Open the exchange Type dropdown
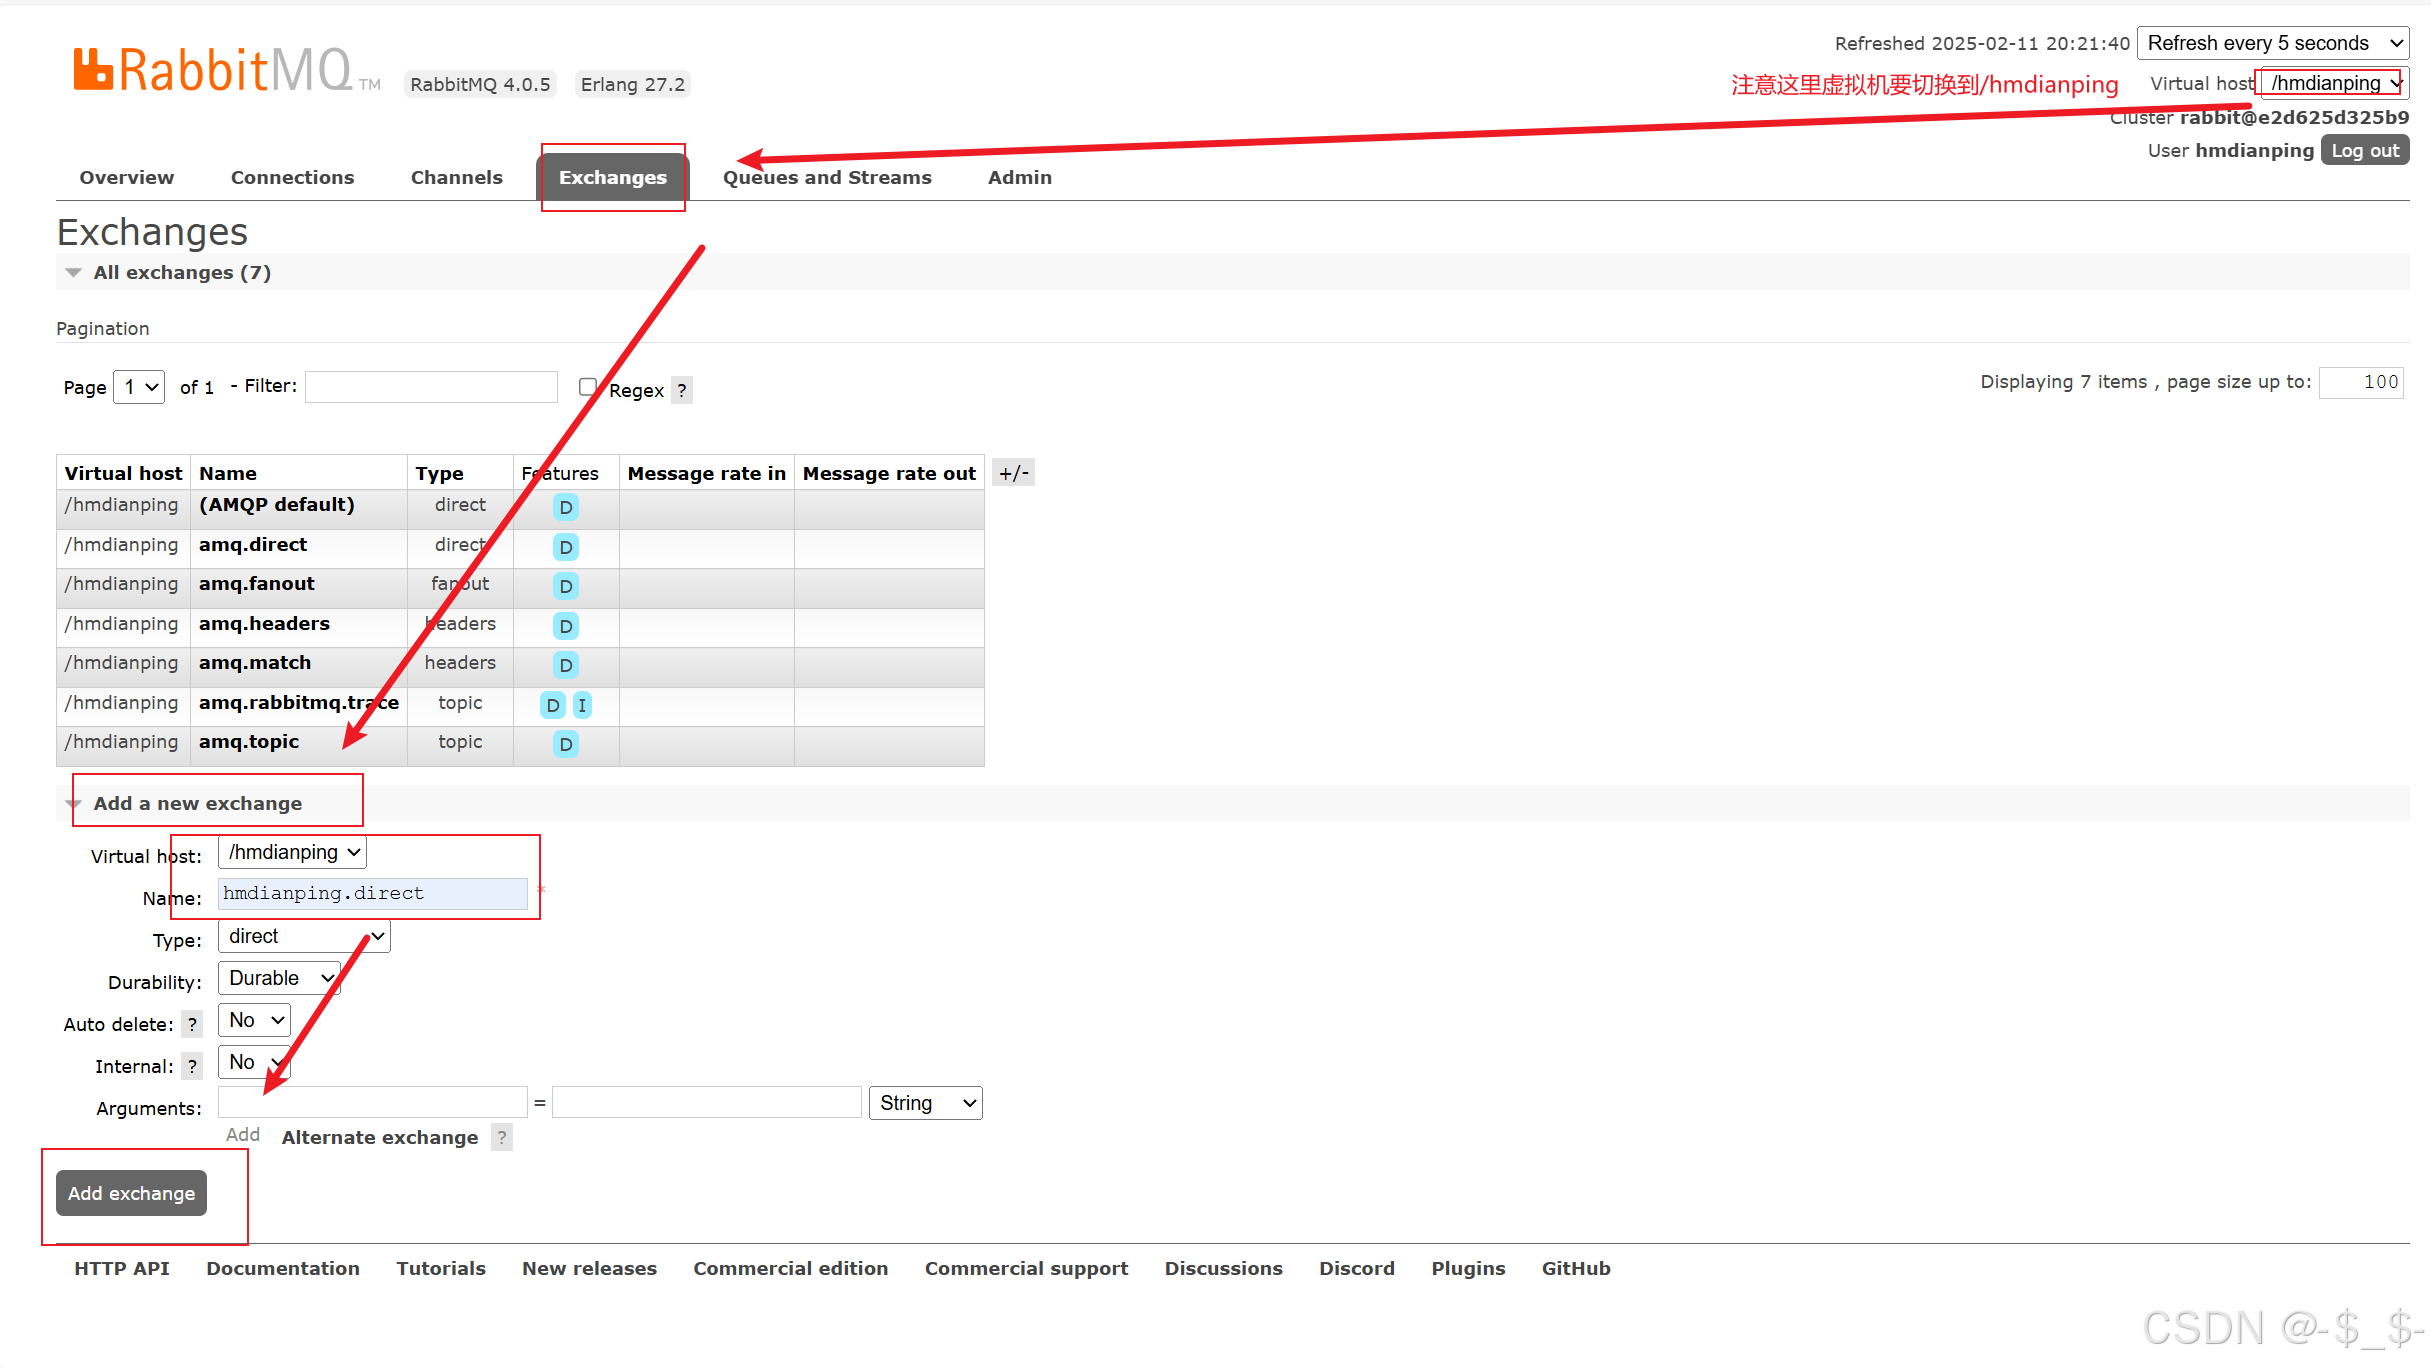The height and width of the screenshot is (1368, 2431). coord(304,936)
